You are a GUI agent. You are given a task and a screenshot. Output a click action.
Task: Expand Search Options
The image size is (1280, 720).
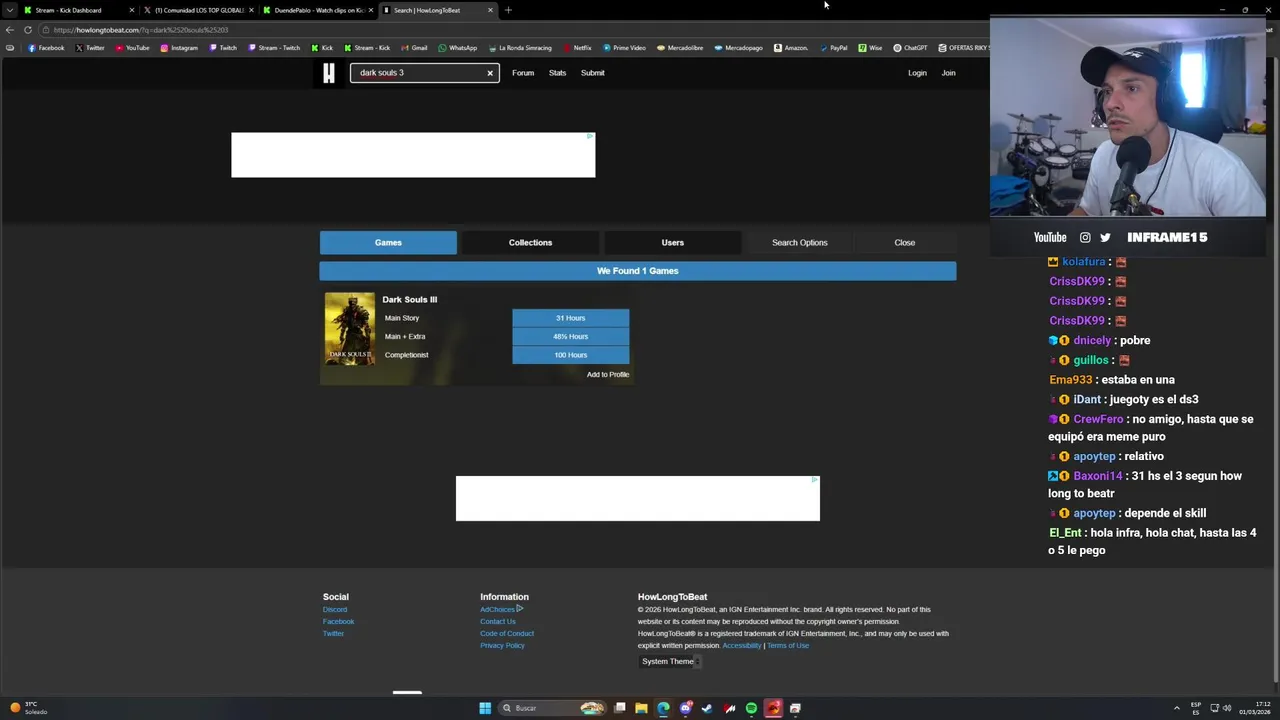(x=799, y=242)
